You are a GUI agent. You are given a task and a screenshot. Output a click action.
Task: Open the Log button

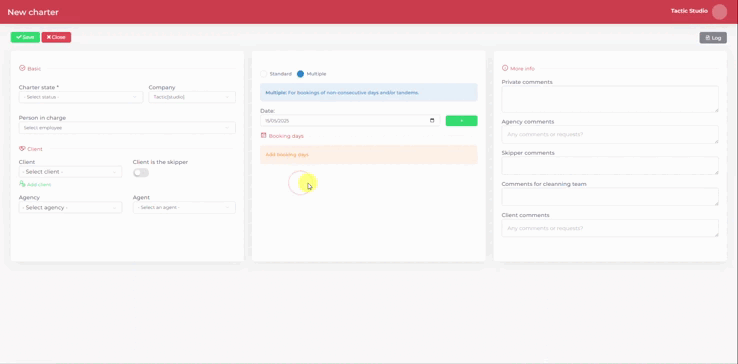click(x=713, y=38)
